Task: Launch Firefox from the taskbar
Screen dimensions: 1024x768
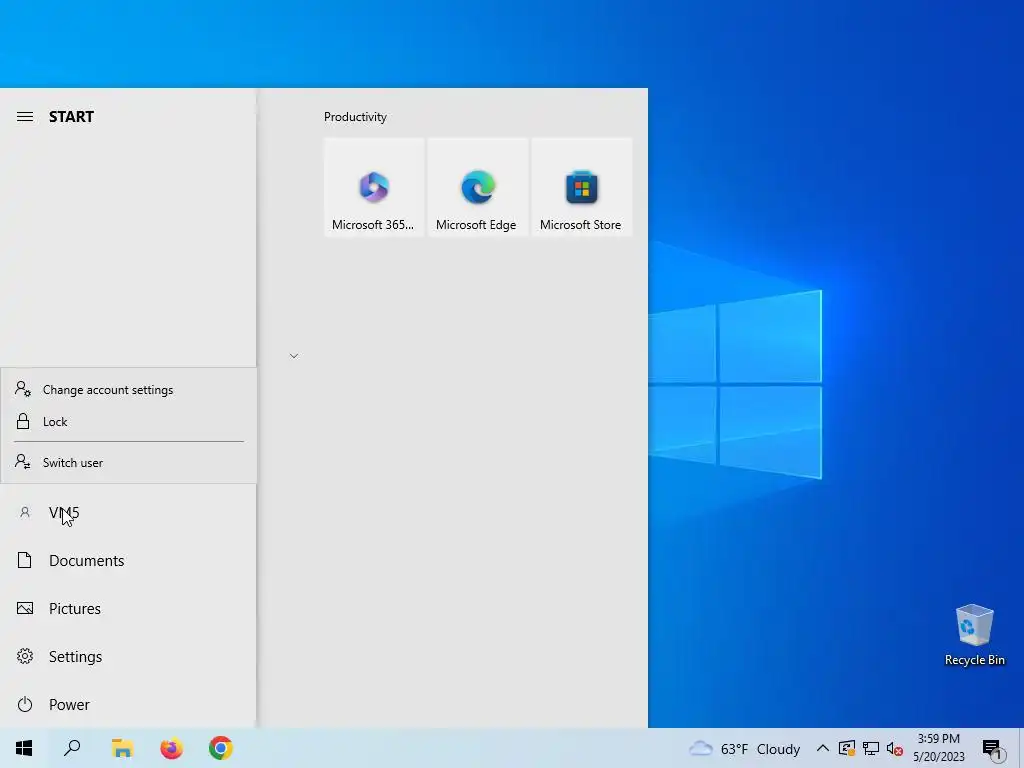Action: pyautogui.click(x=172, y=748)
